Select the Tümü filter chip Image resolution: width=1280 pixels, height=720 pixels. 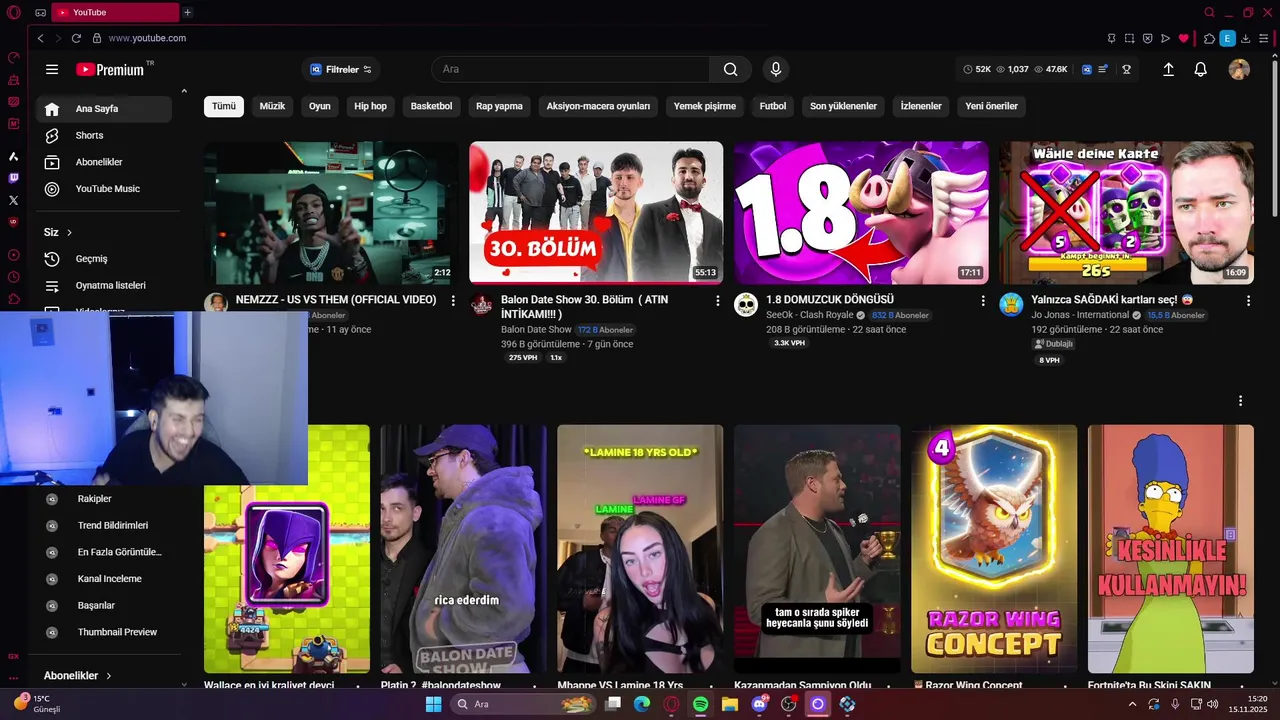click(224, 106)
